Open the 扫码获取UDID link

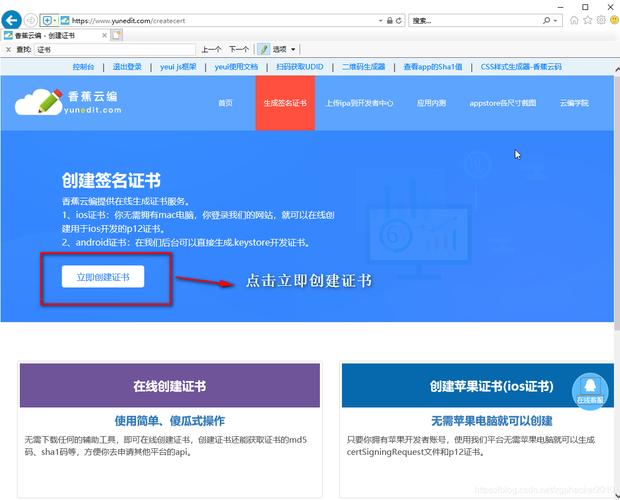tap(300, 67)
